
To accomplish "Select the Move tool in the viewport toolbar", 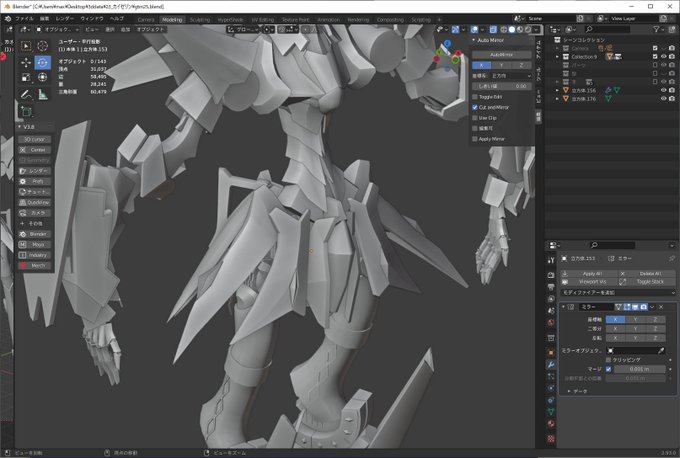I will pyautogui.click(x=26, y=62).
